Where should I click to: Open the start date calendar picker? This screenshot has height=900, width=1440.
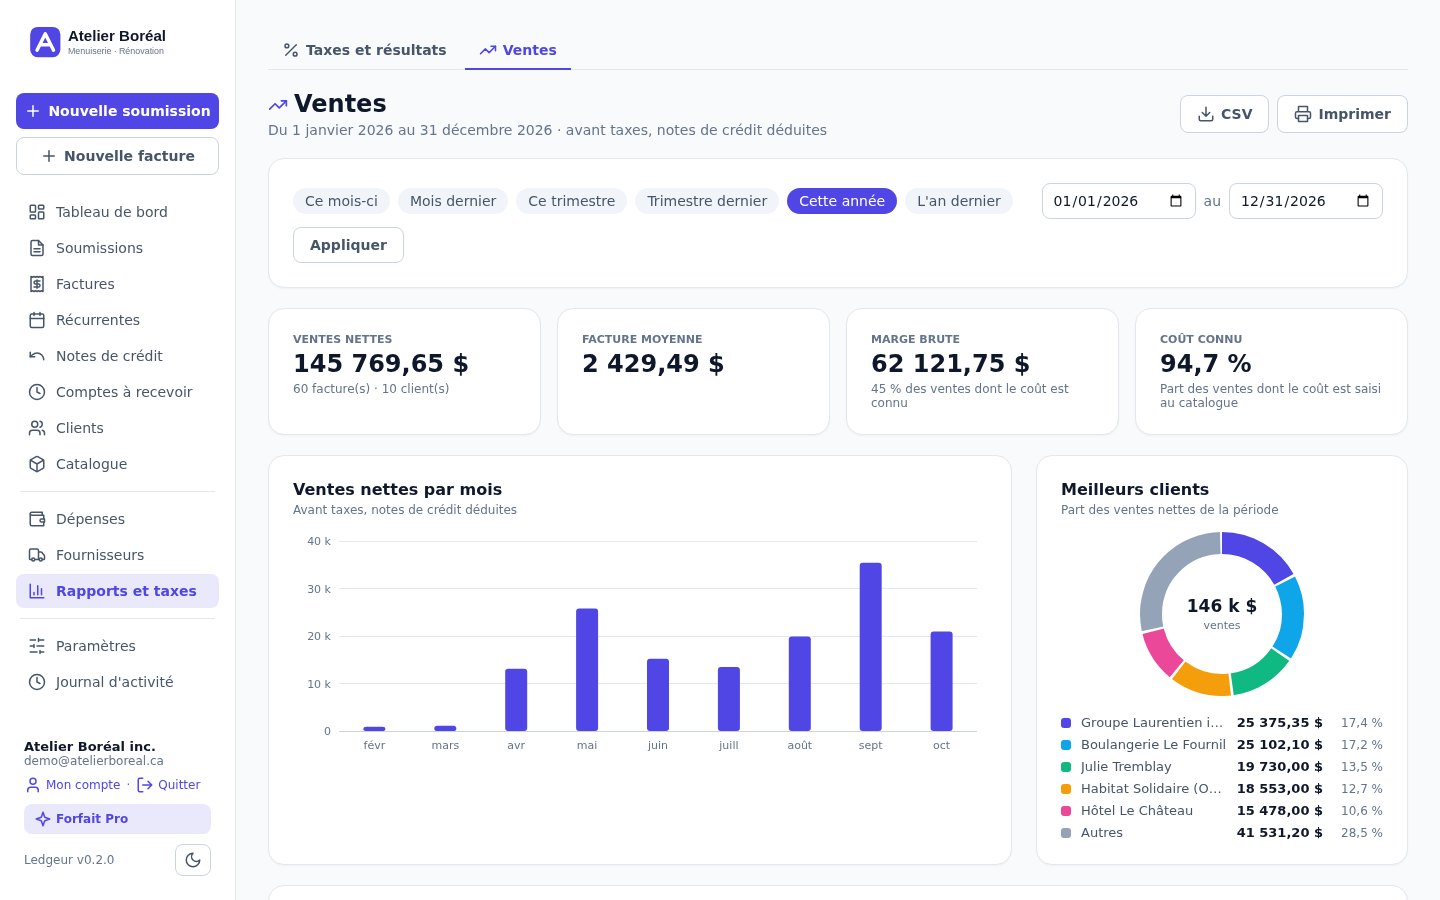(1176, 201)
